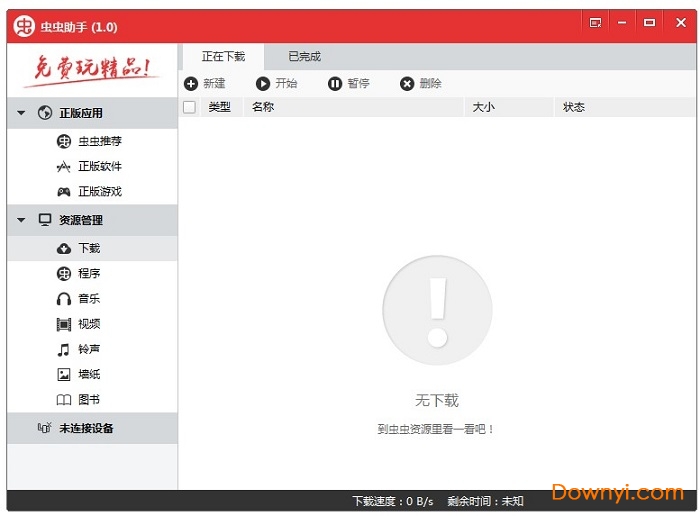Click the headphones icon for 音乐
Screen dimensions: 700x516
[x=64, y=299]
